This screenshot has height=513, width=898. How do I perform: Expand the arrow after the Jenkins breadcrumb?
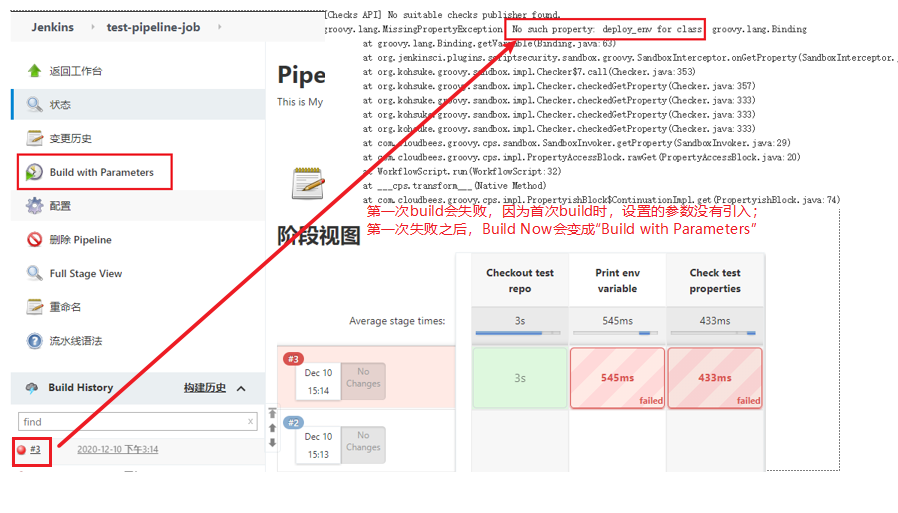click(x=92, y=27)
